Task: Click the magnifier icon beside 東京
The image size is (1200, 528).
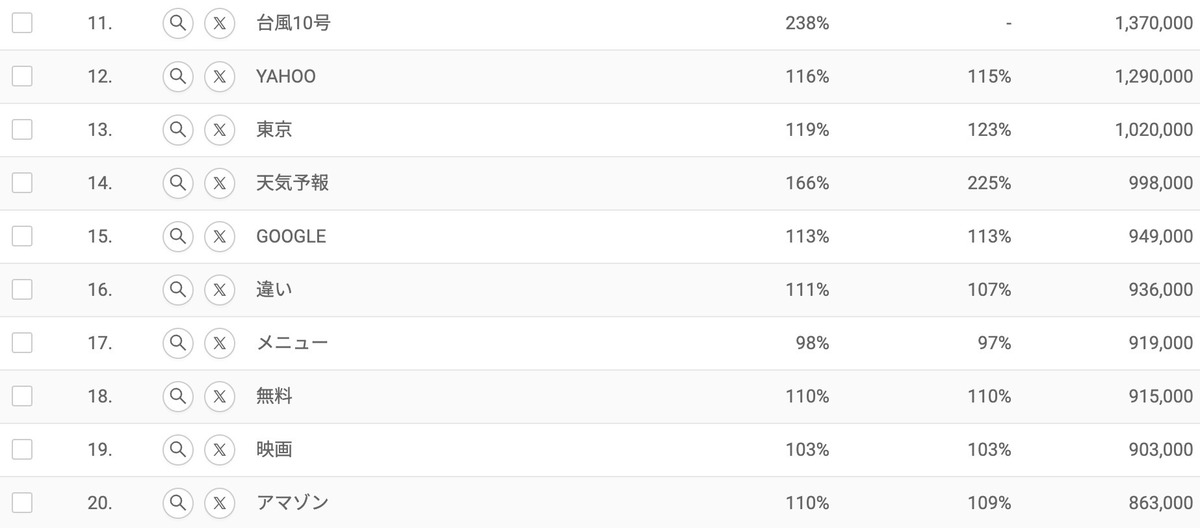Action: [178, 129]
